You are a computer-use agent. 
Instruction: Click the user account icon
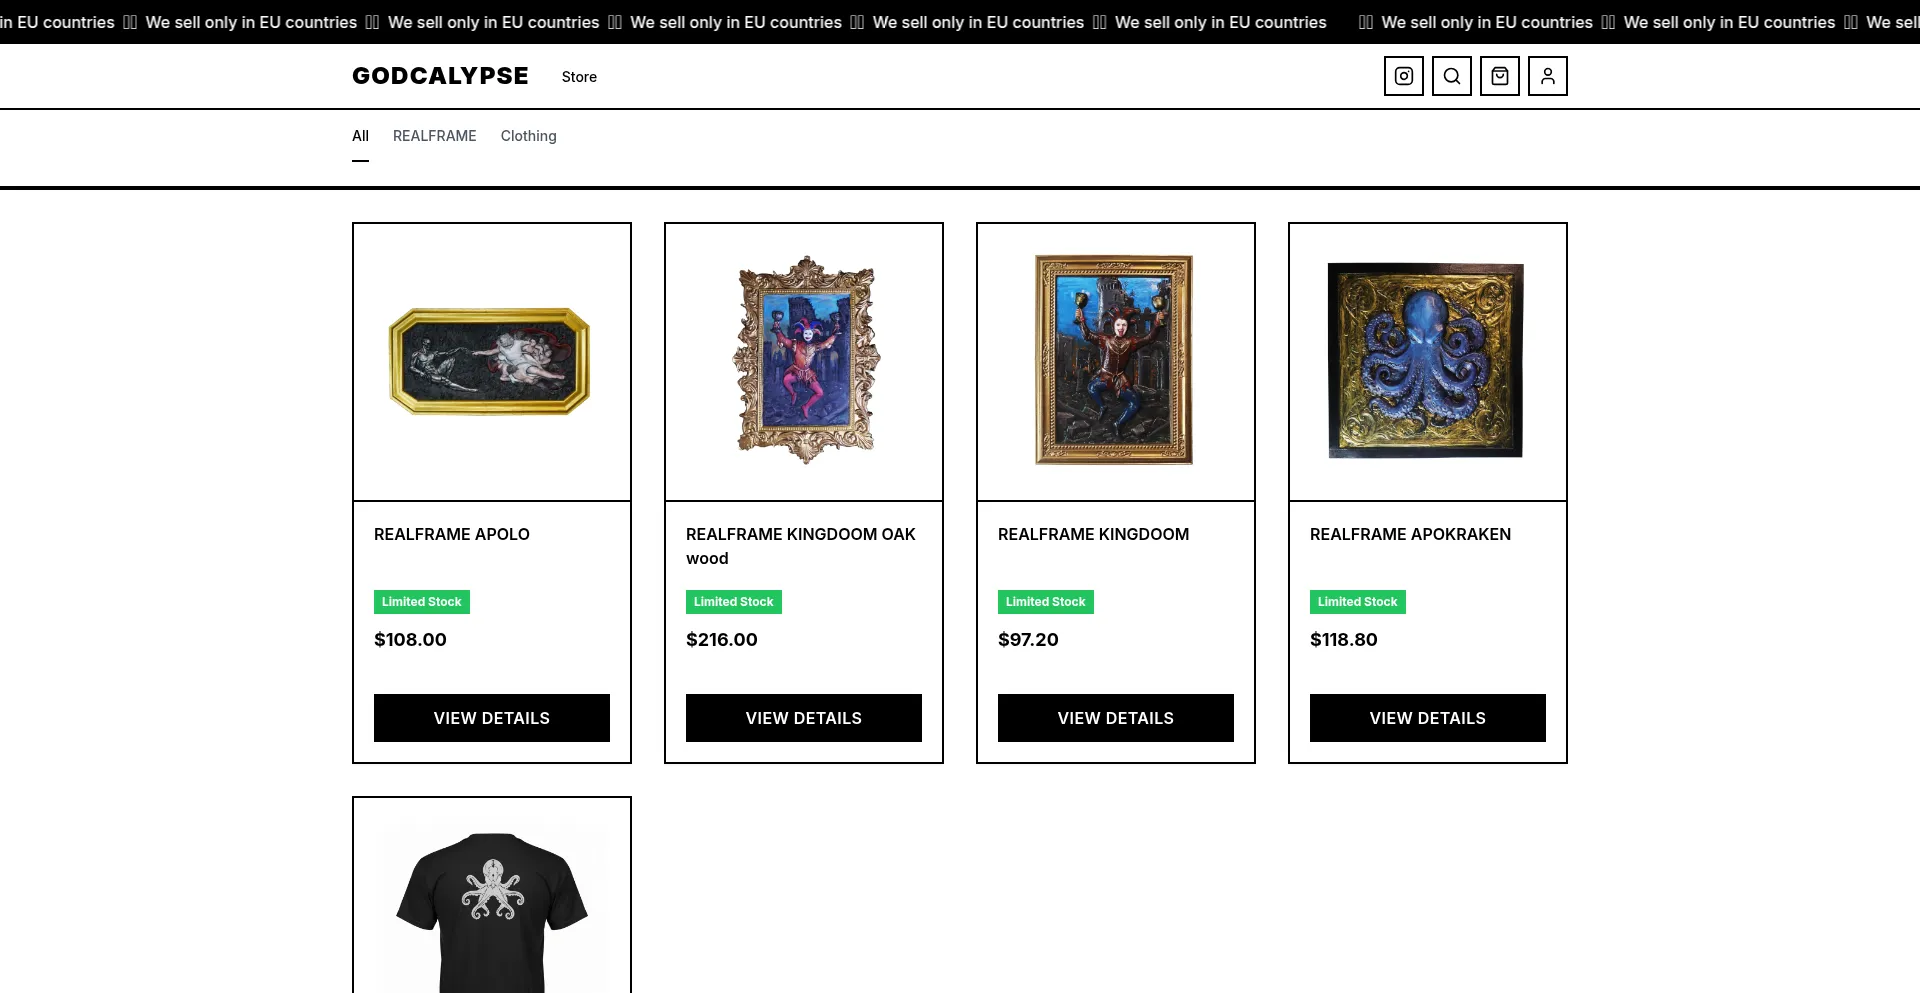coord(1547,76)
